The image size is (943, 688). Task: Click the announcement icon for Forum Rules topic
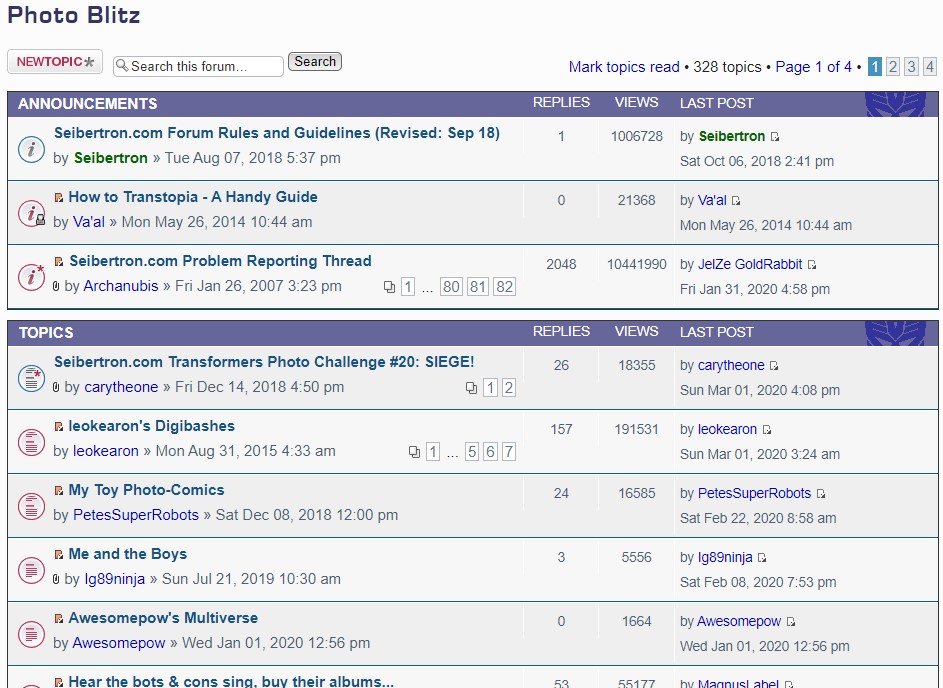(31, 149)
